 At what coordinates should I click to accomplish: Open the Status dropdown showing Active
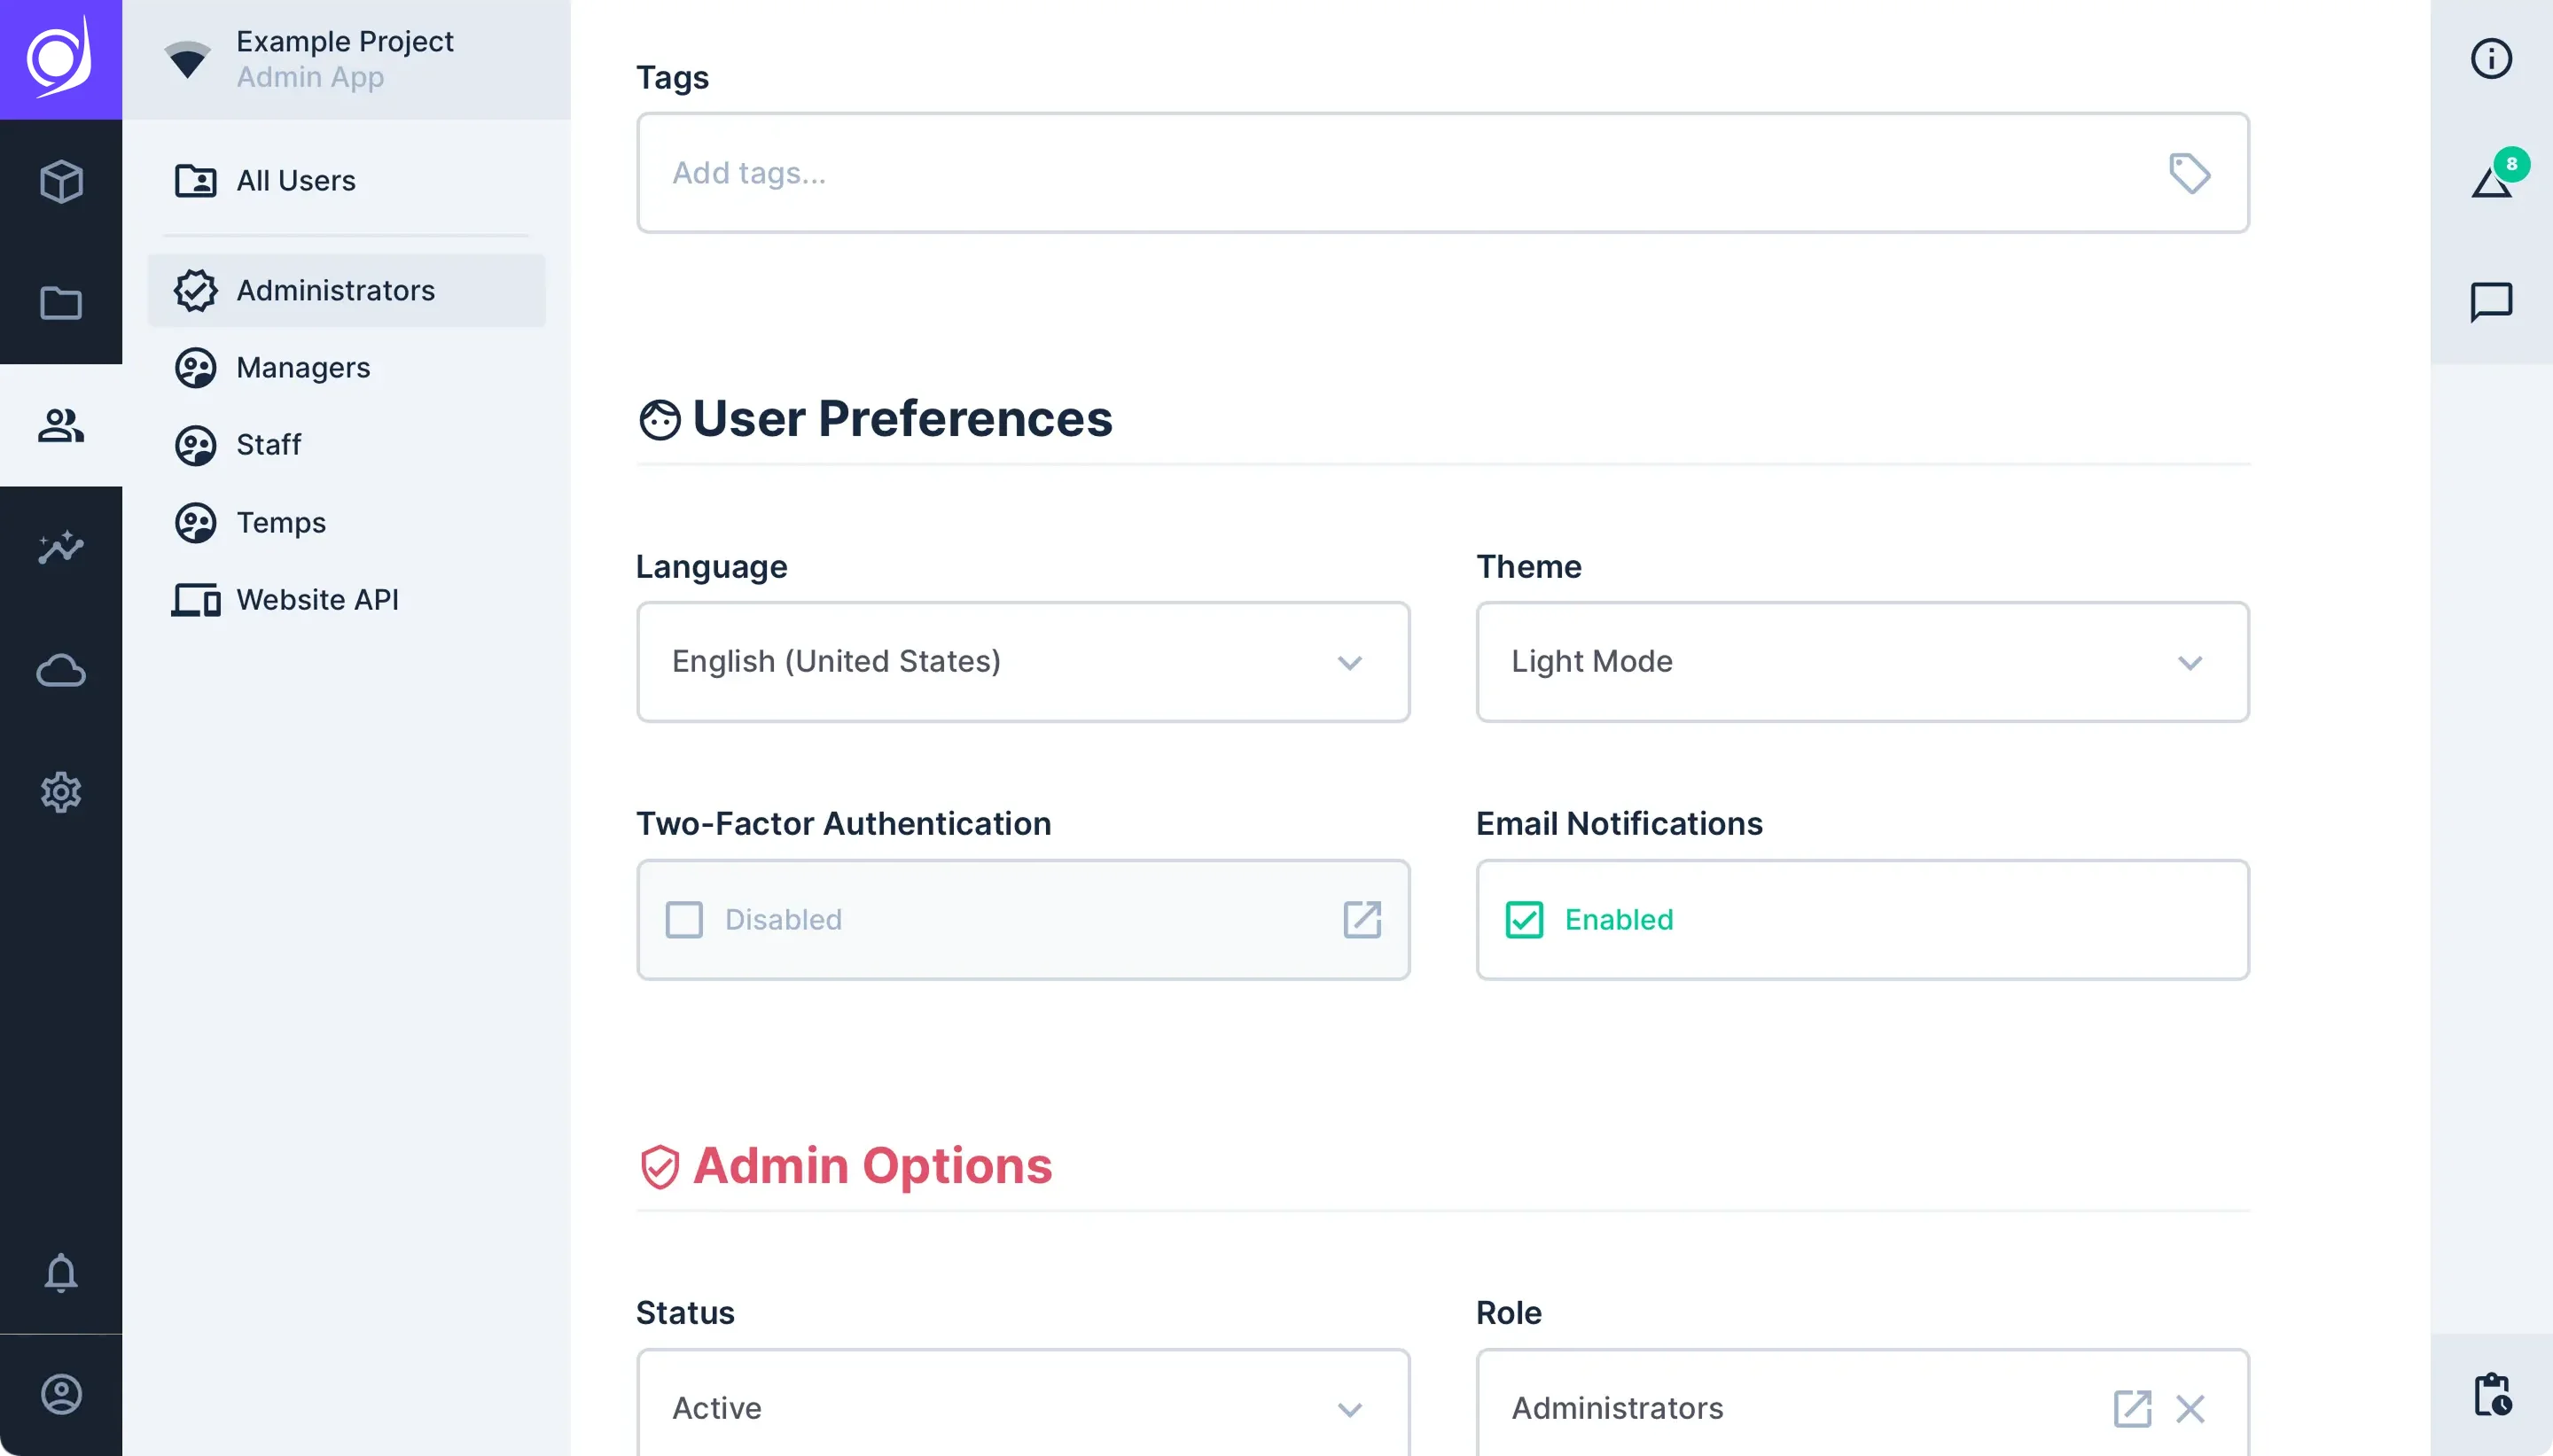1023,1407
